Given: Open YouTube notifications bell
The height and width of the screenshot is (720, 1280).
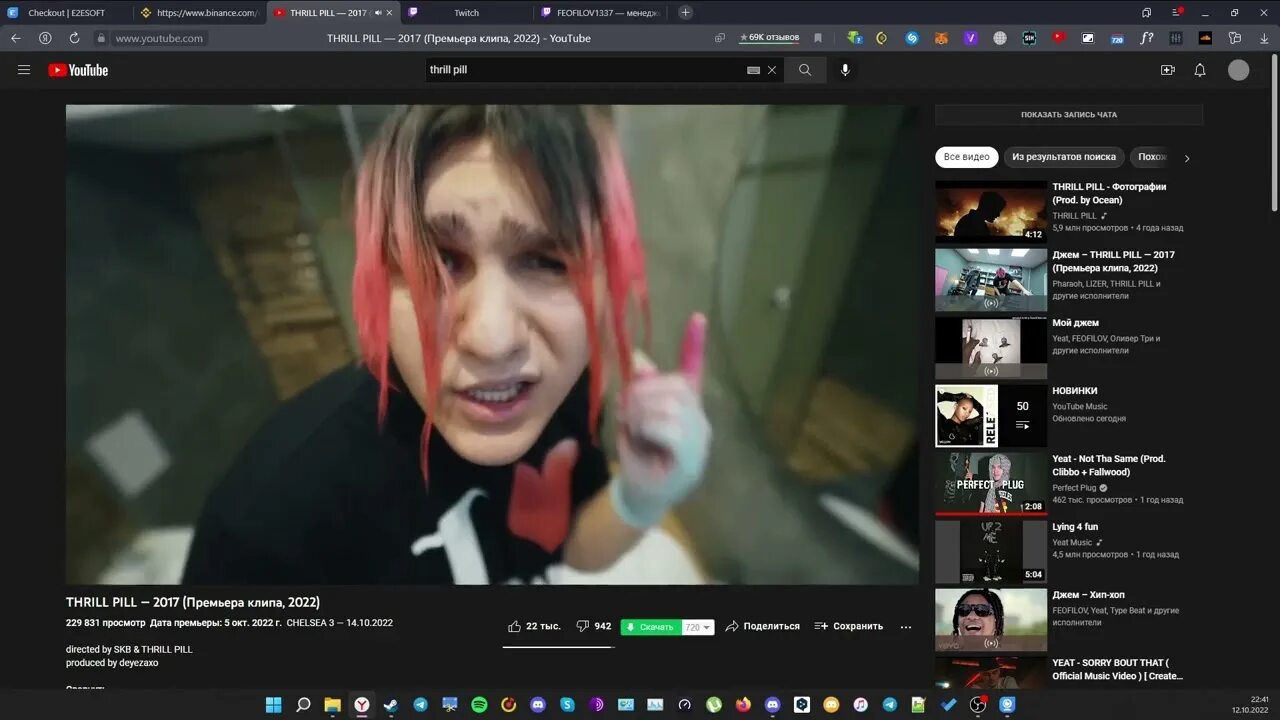Looking at the screenshot, I should click(x=1200, y=70).
